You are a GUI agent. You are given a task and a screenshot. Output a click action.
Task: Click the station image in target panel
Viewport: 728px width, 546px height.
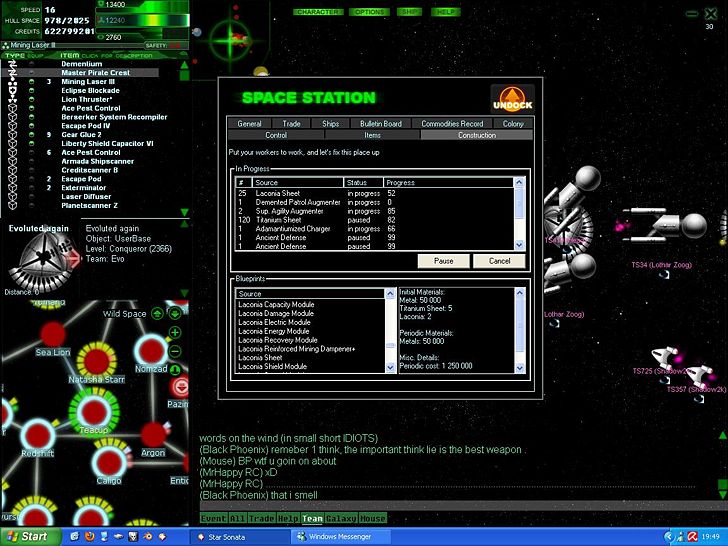(x=38, y=257)
